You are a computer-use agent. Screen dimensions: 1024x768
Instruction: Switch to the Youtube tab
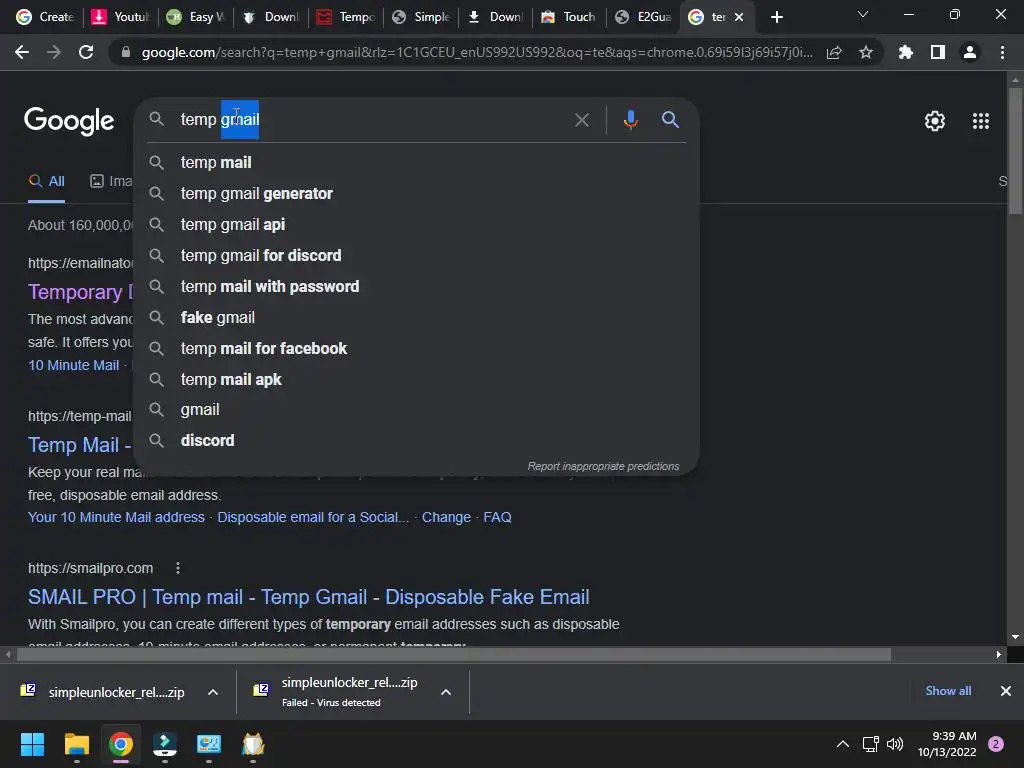coord(121,17)
